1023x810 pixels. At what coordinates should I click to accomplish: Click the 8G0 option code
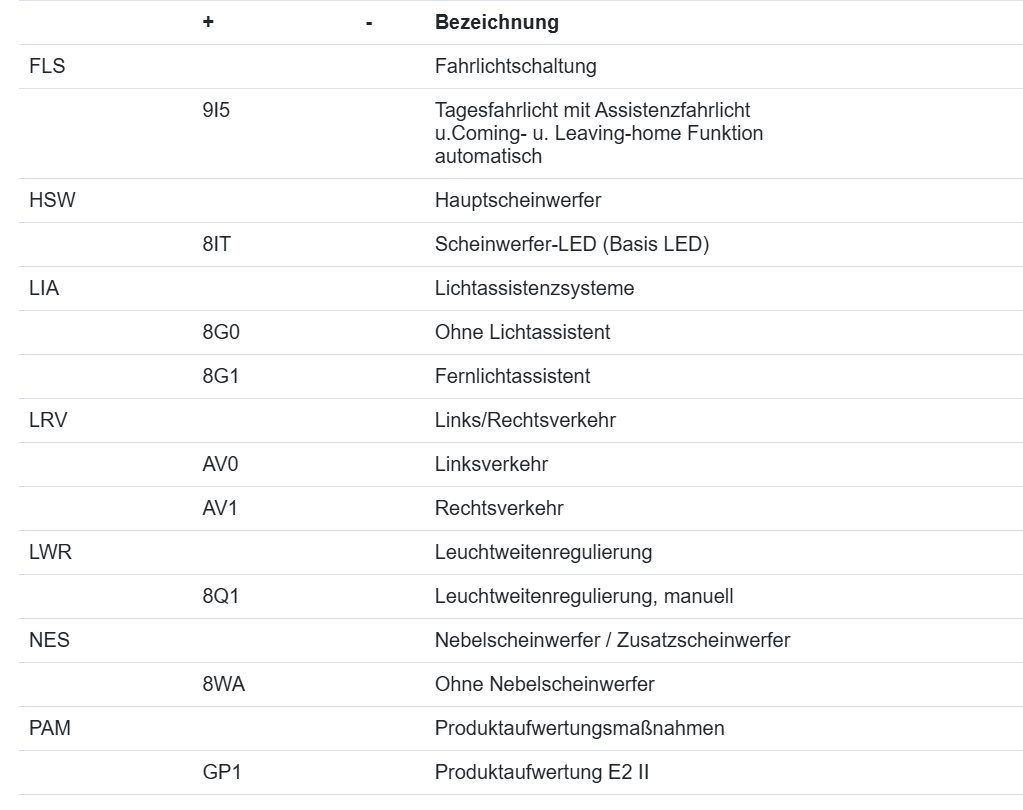[220, 332]
